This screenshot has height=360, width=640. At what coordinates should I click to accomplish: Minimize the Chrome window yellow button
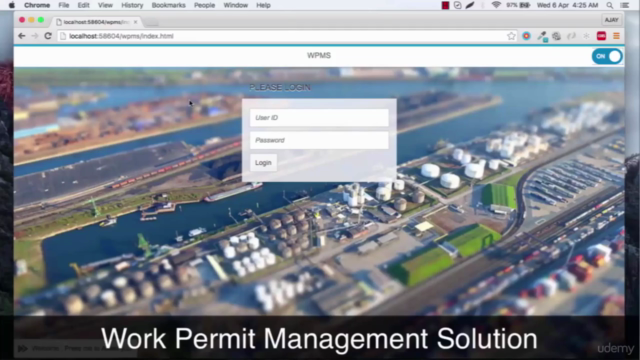point(31,20)
